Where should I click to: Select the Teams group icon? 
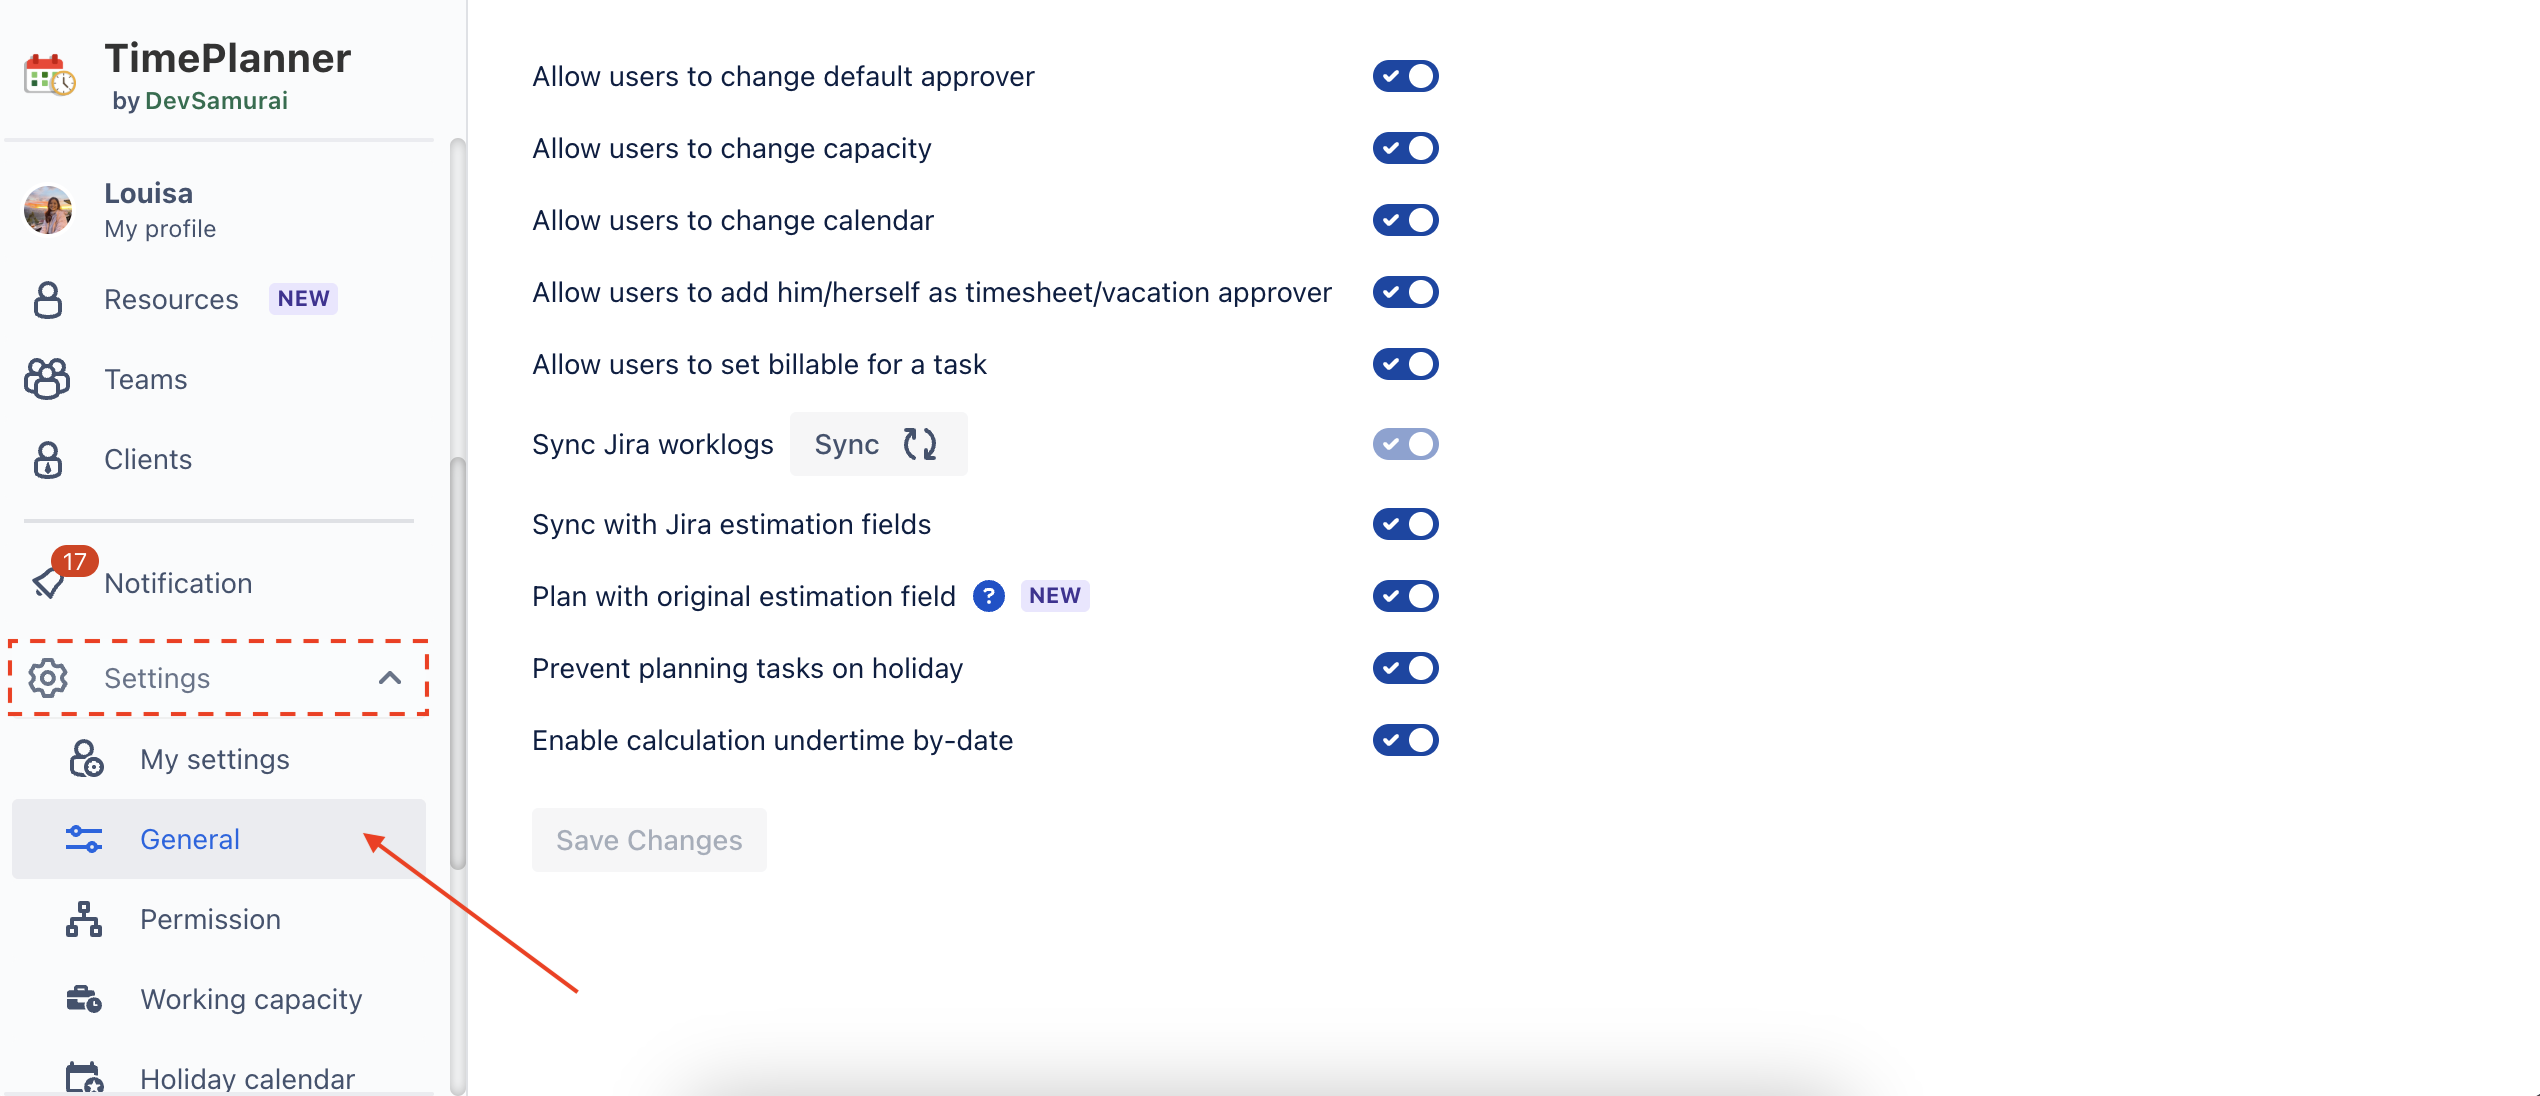tap(47, 379)
